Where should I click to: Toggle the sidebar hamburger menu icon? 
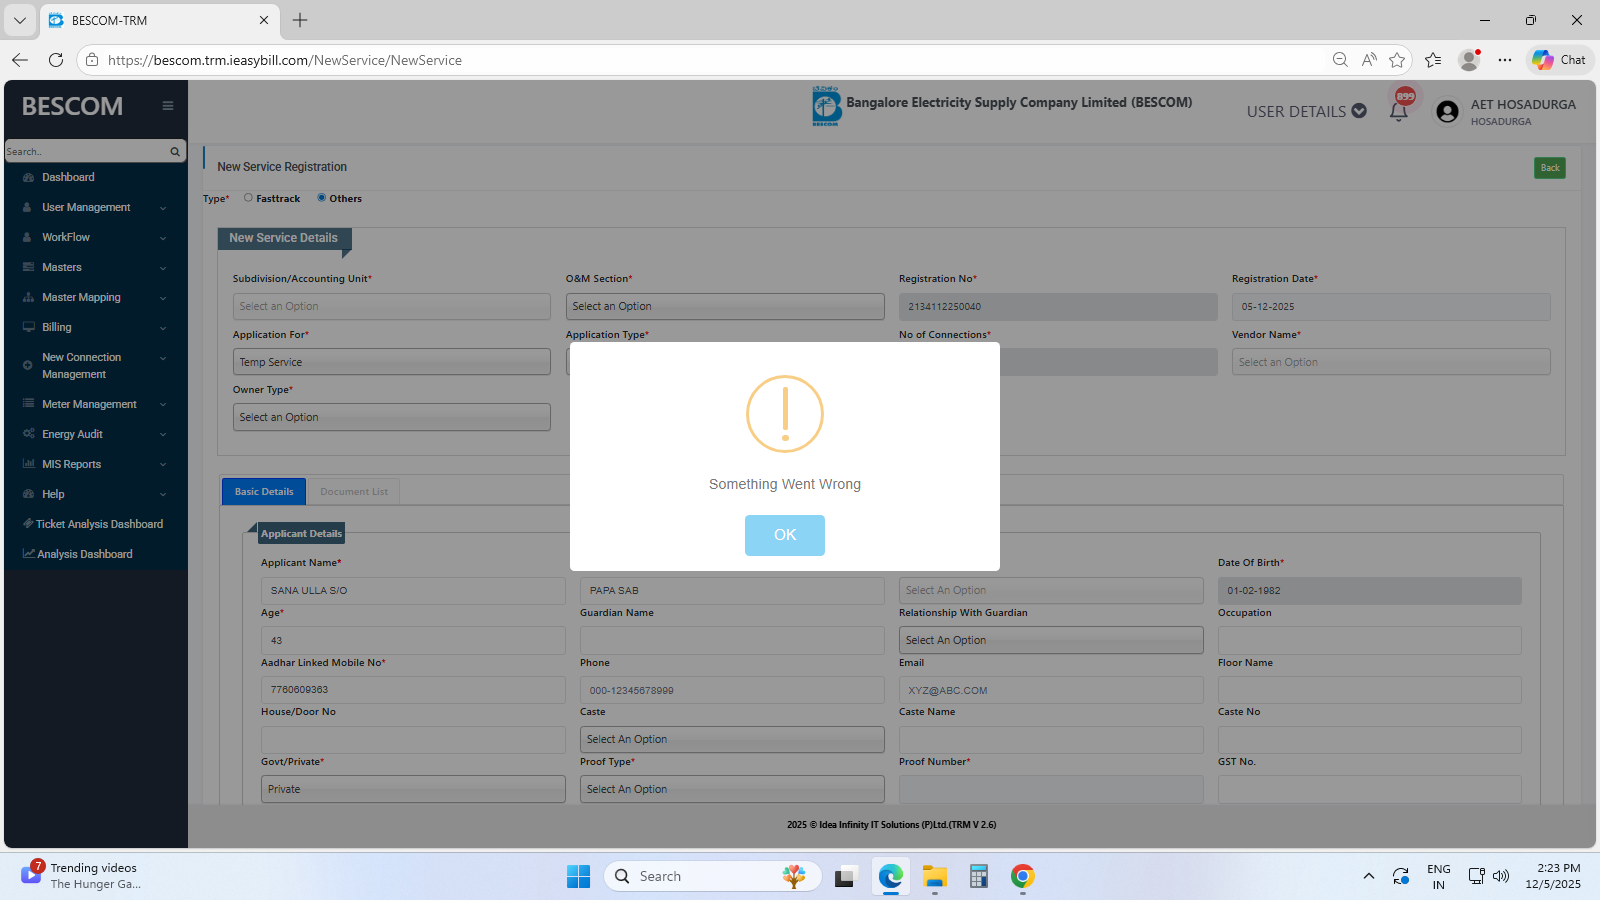(x=168, y=106)
